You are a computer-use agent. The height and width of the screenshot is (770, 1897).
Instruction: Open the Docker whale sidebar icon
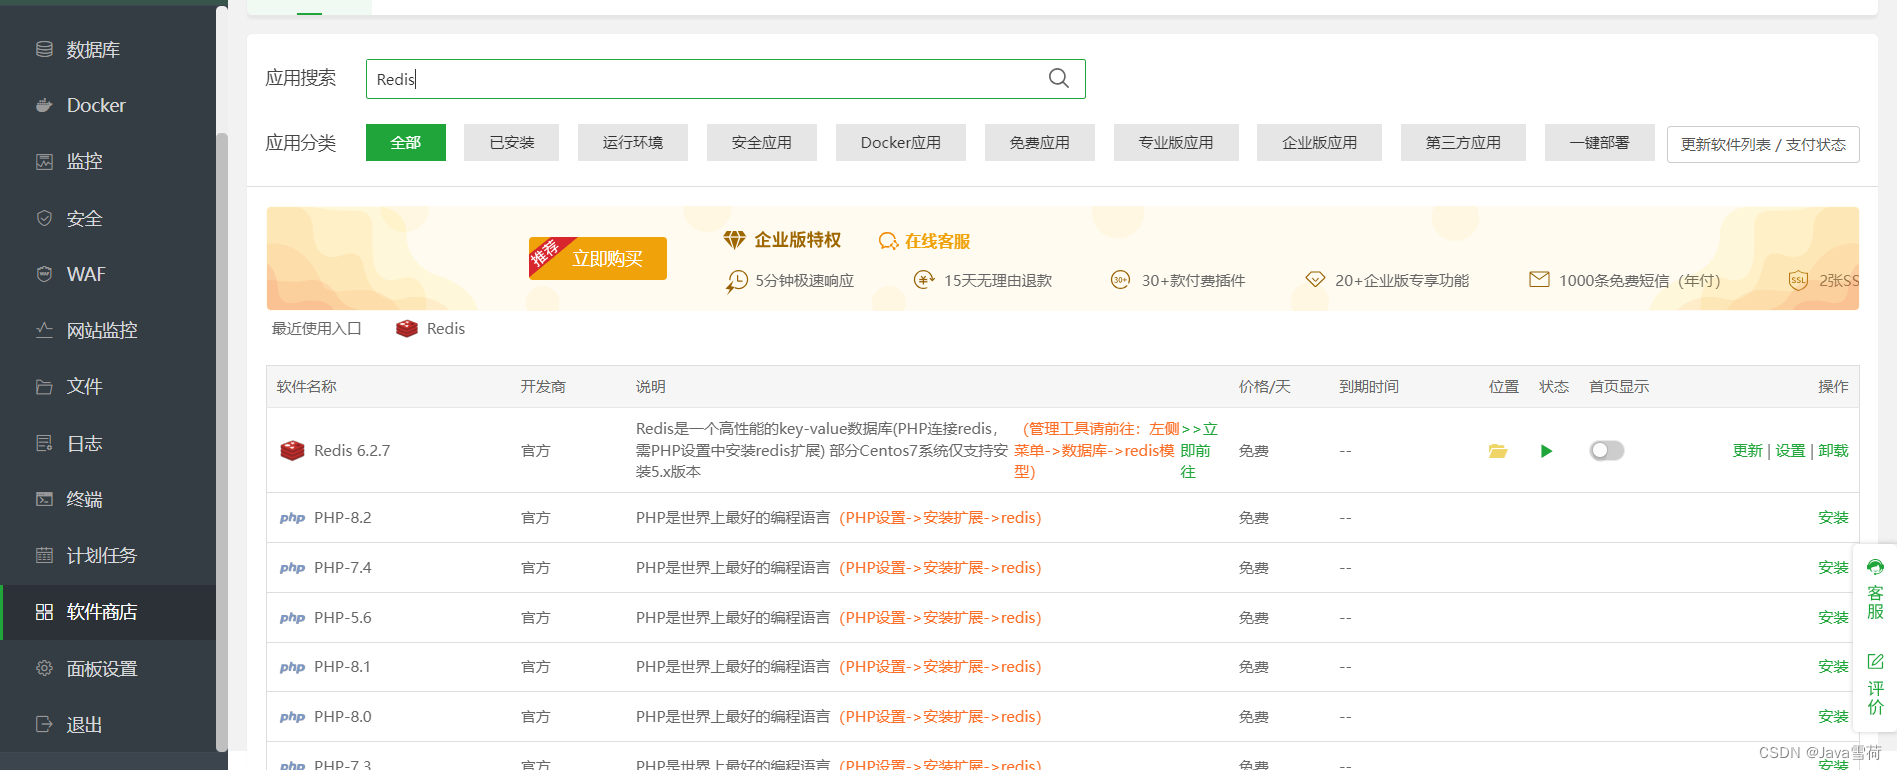pos(44,105)
